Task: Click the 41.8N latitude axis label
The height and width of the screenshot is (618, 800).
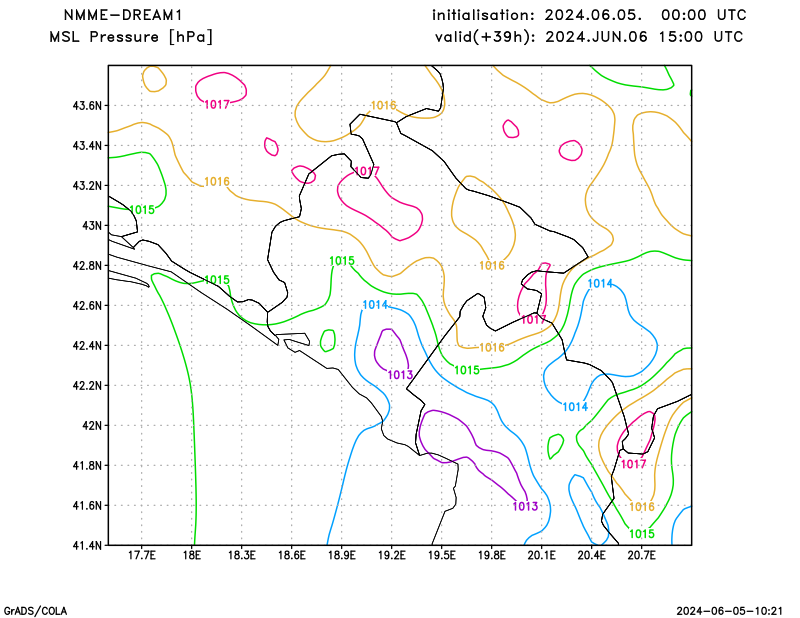Action: (x=87, y=465)
